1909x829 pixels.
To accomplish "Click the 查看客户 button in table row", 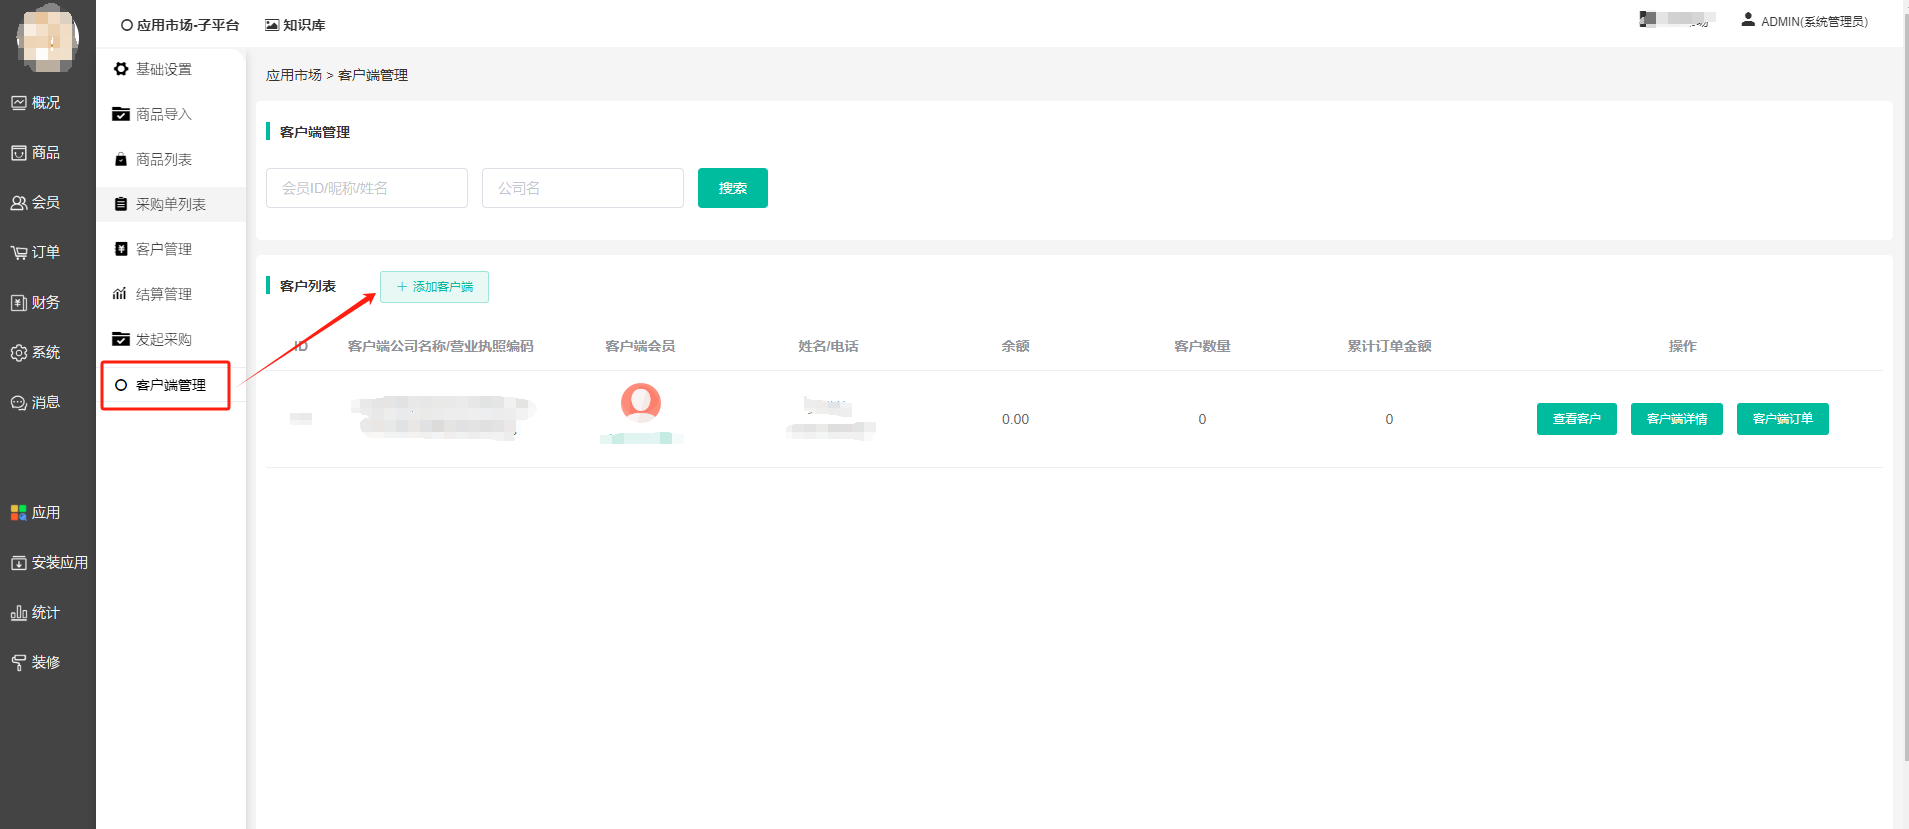I will click(1576, 419).
